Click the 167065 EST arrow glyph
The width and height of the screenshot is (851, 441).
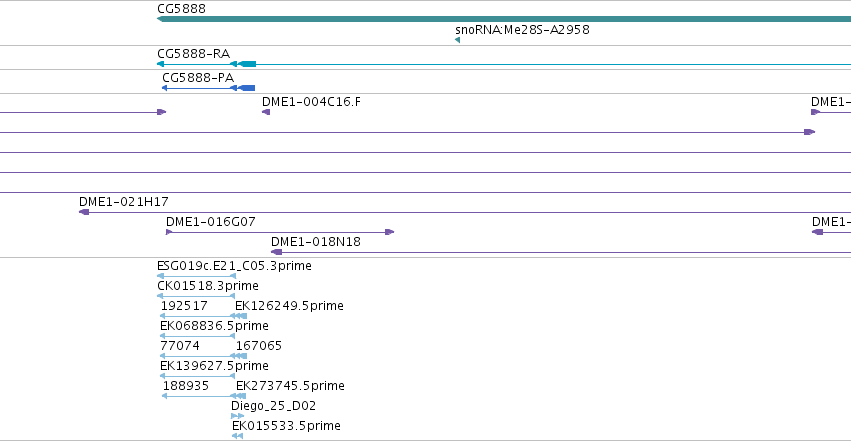pos(239,356)
